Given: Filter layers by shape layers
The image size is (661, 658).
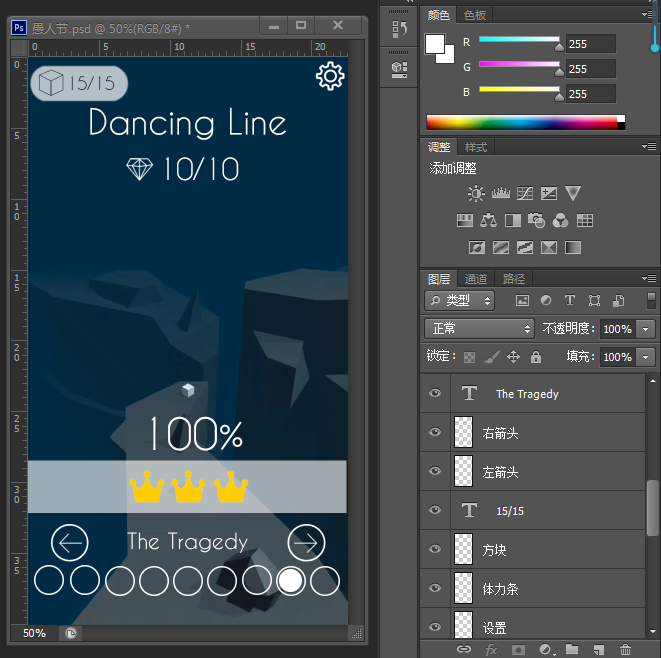Looking at the screenshot, I should (x=594, y=301).
